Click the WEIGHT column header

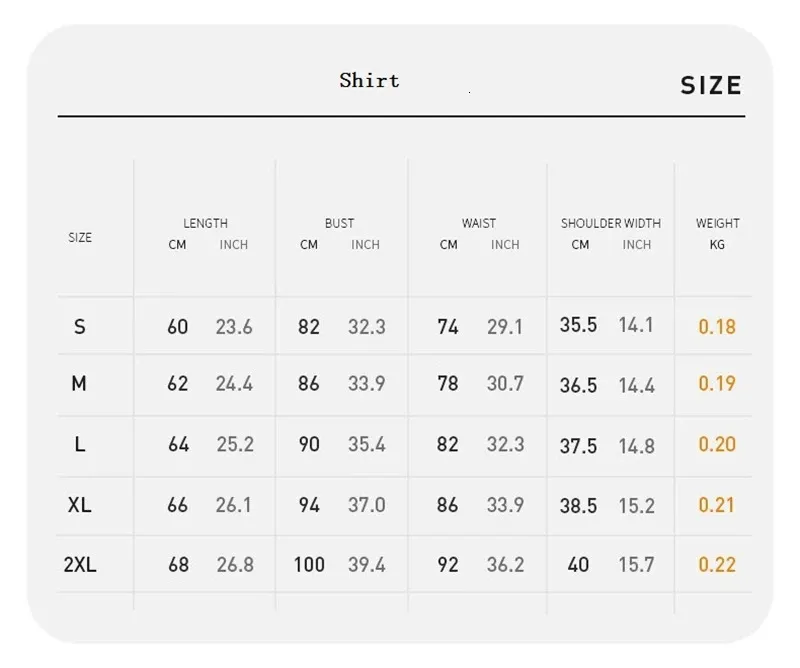coord(717,223)
